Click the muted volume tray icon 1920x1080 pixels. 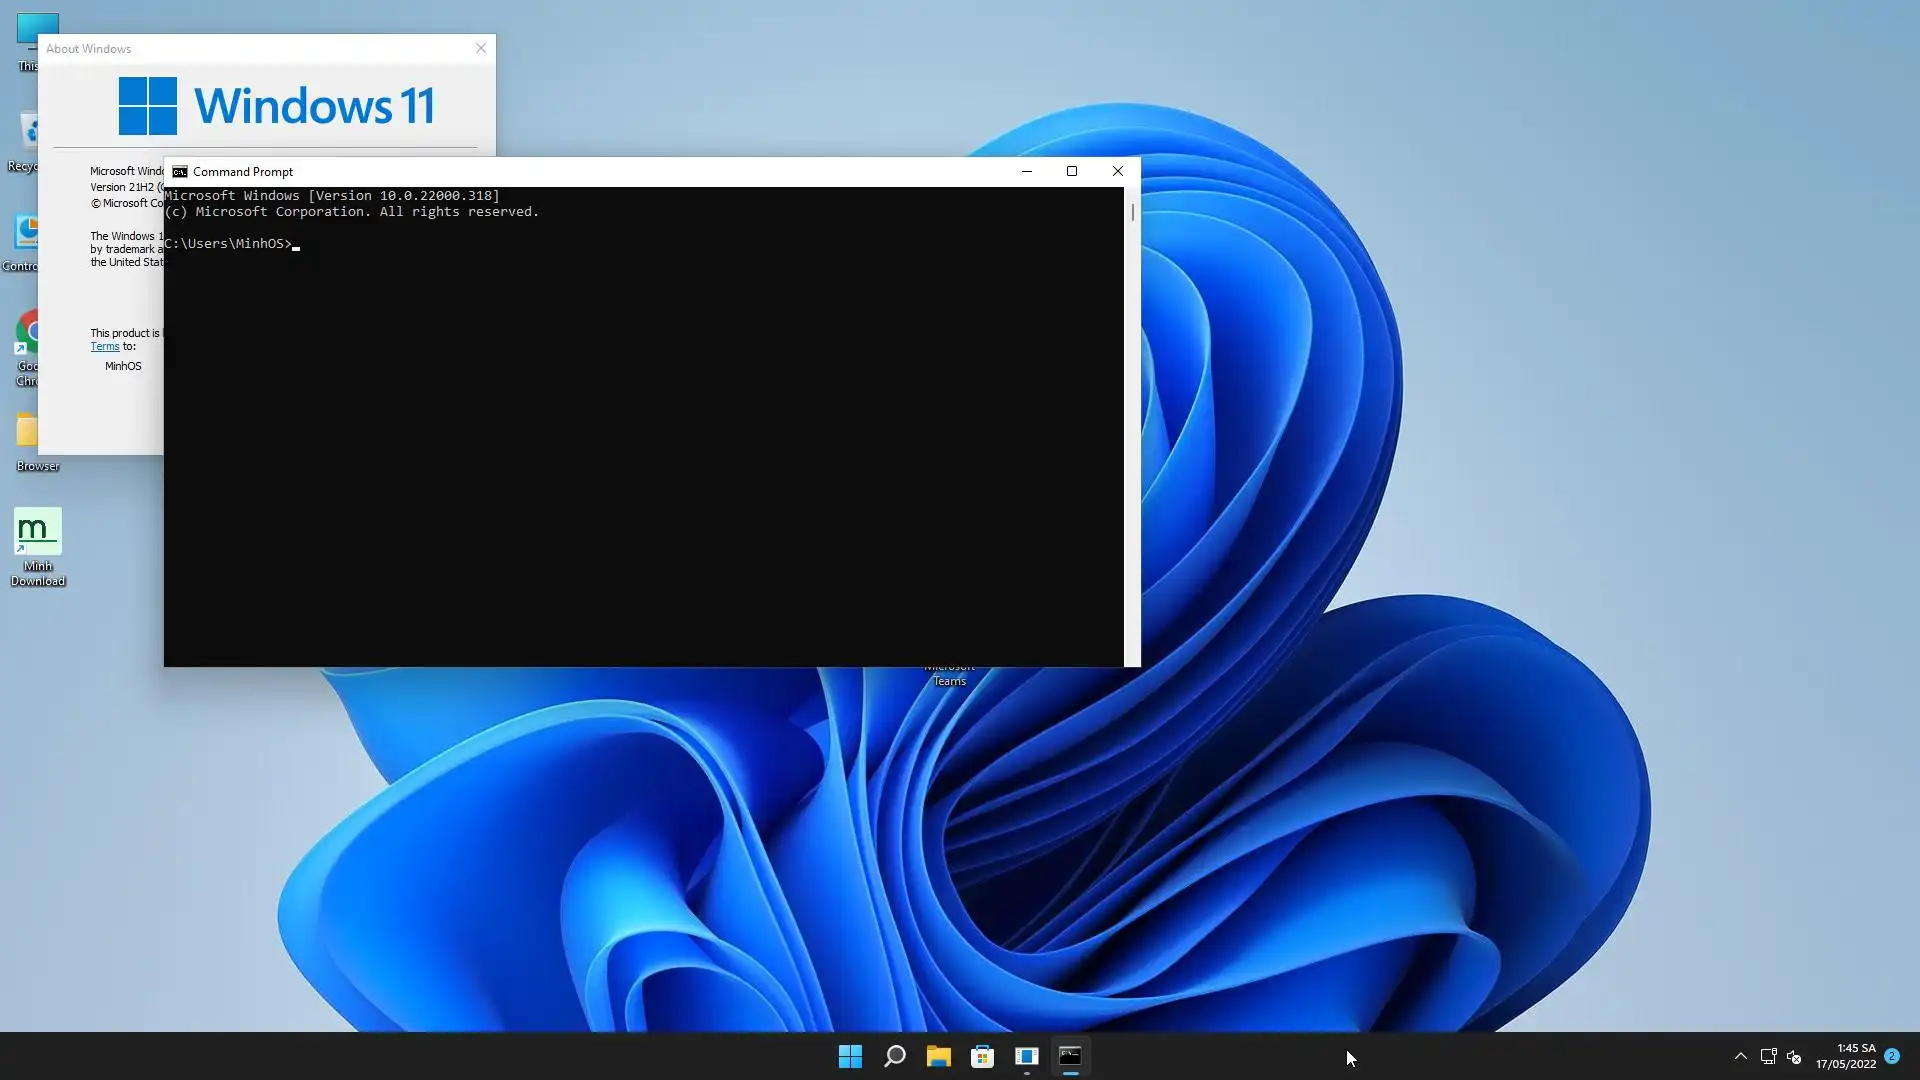tap(1794, 1056)
